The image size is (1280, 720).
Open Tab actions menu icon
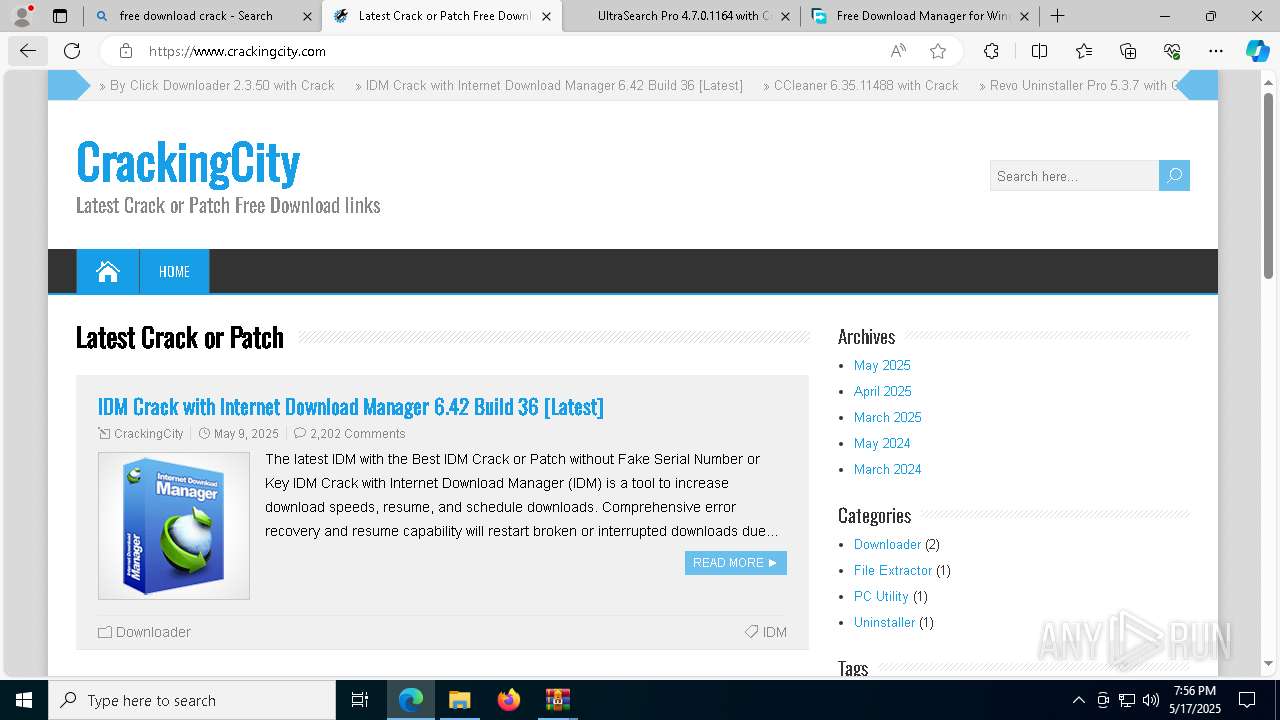[60, 16]
